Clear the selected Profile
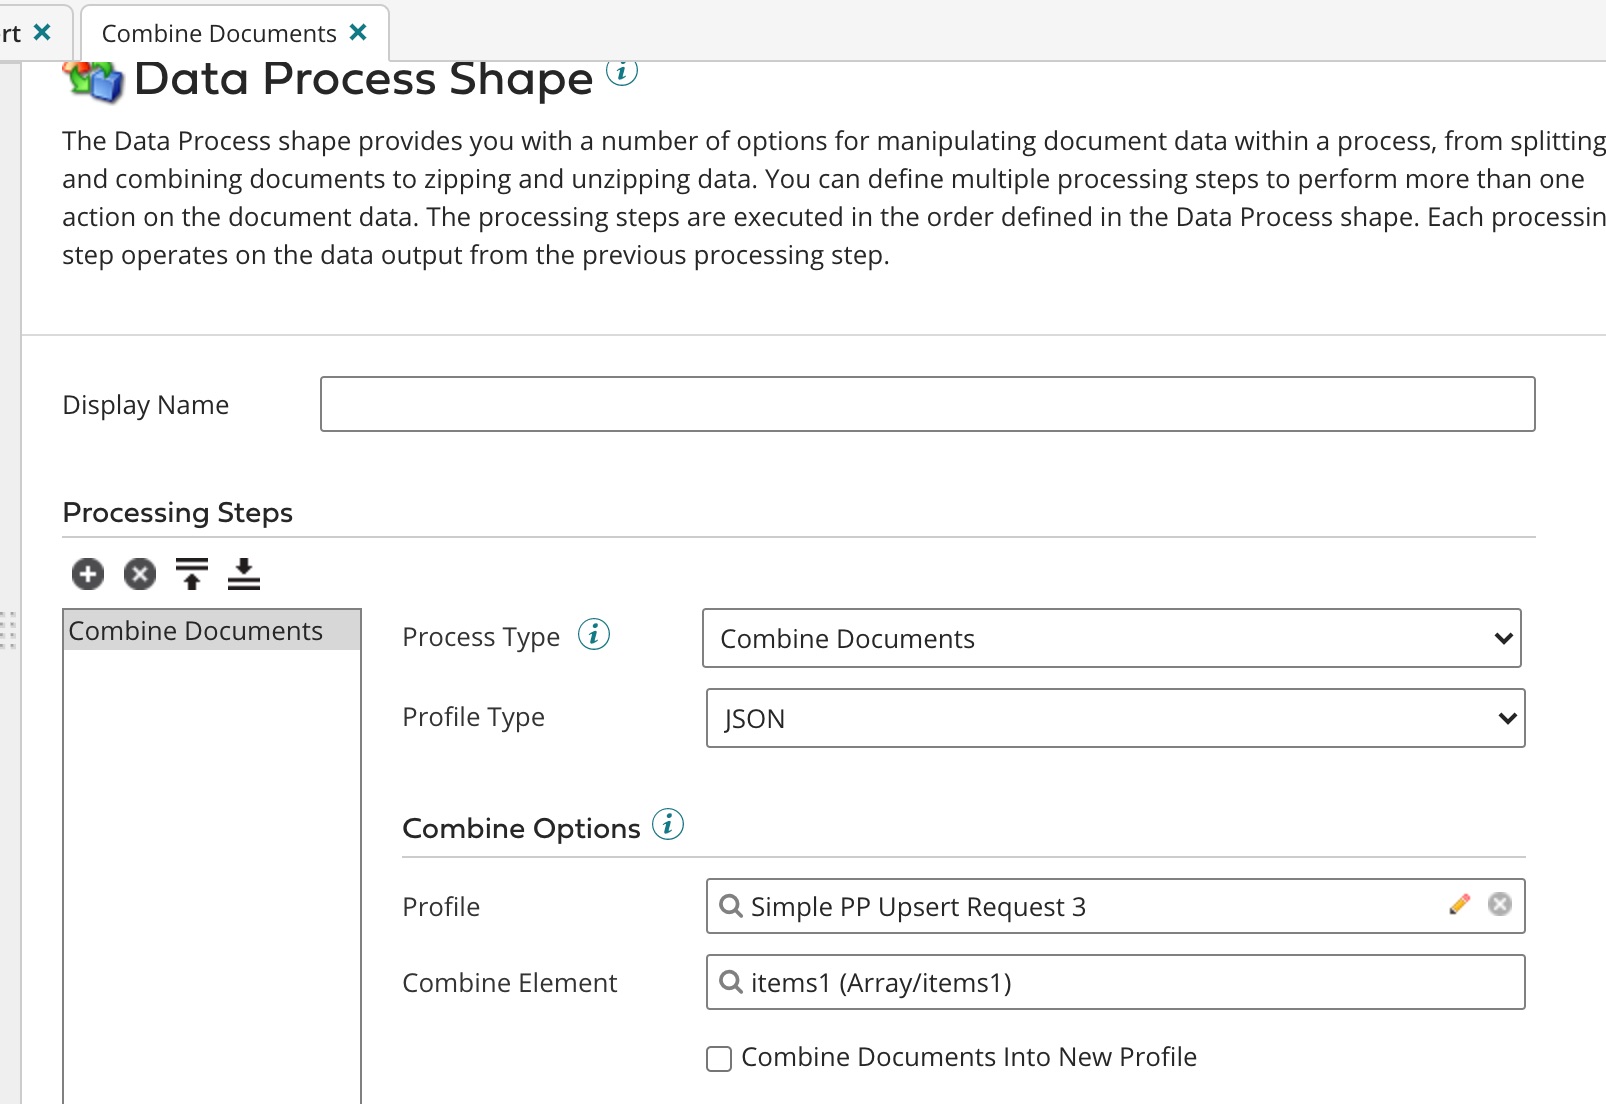Image resolution: width=1606 pixels, height=1104 pixels. tap(1497, 905)
